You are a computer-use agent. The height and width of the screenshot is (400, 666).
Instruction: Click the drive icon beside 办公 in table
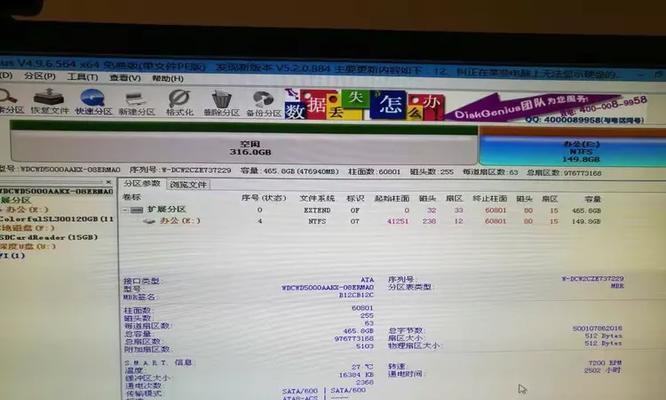pyautogui.click(x=149, y=221)
